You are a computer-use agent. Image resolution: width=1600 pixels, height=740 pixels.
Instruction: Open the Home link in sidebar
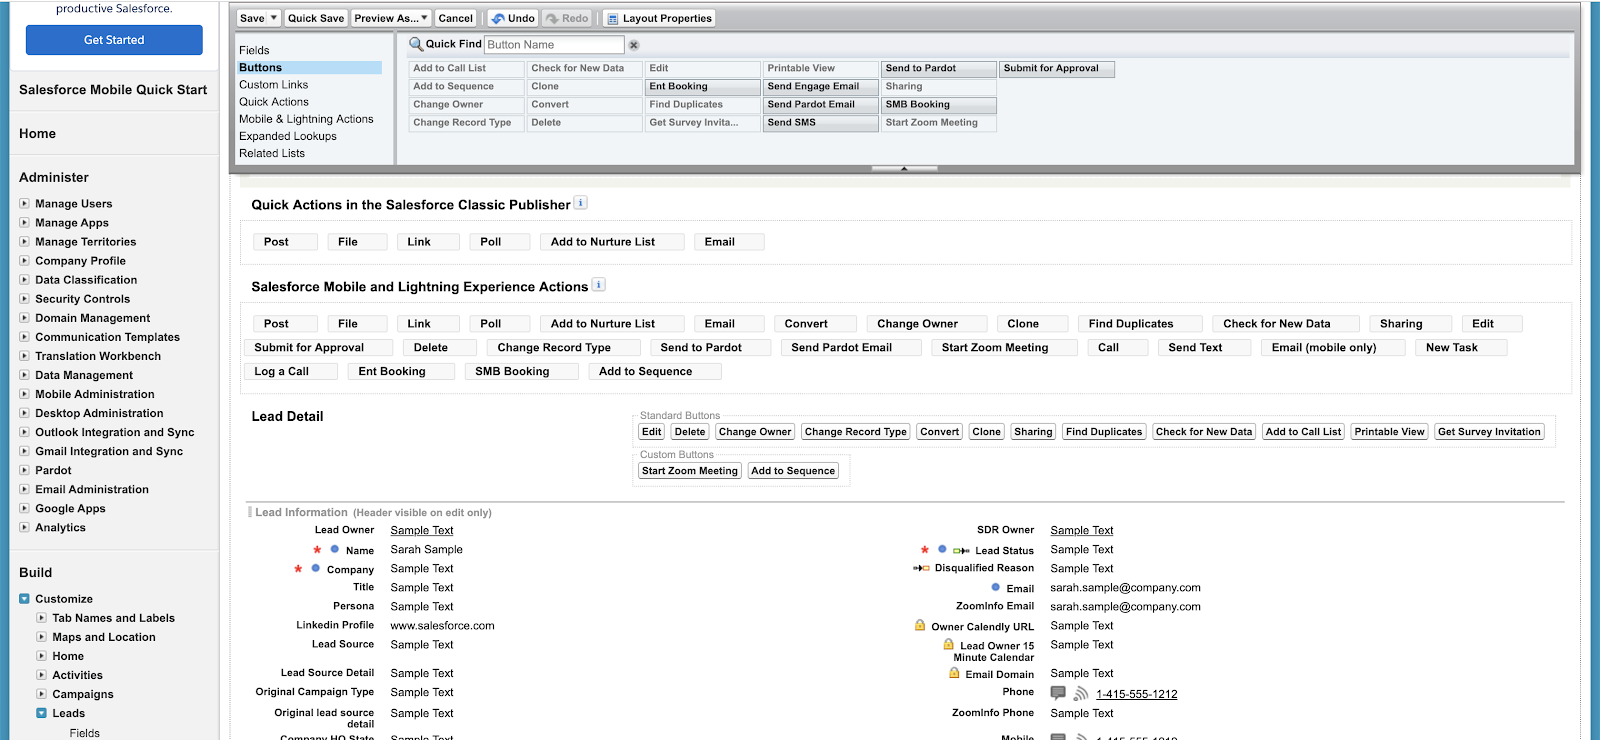point(37,133)
